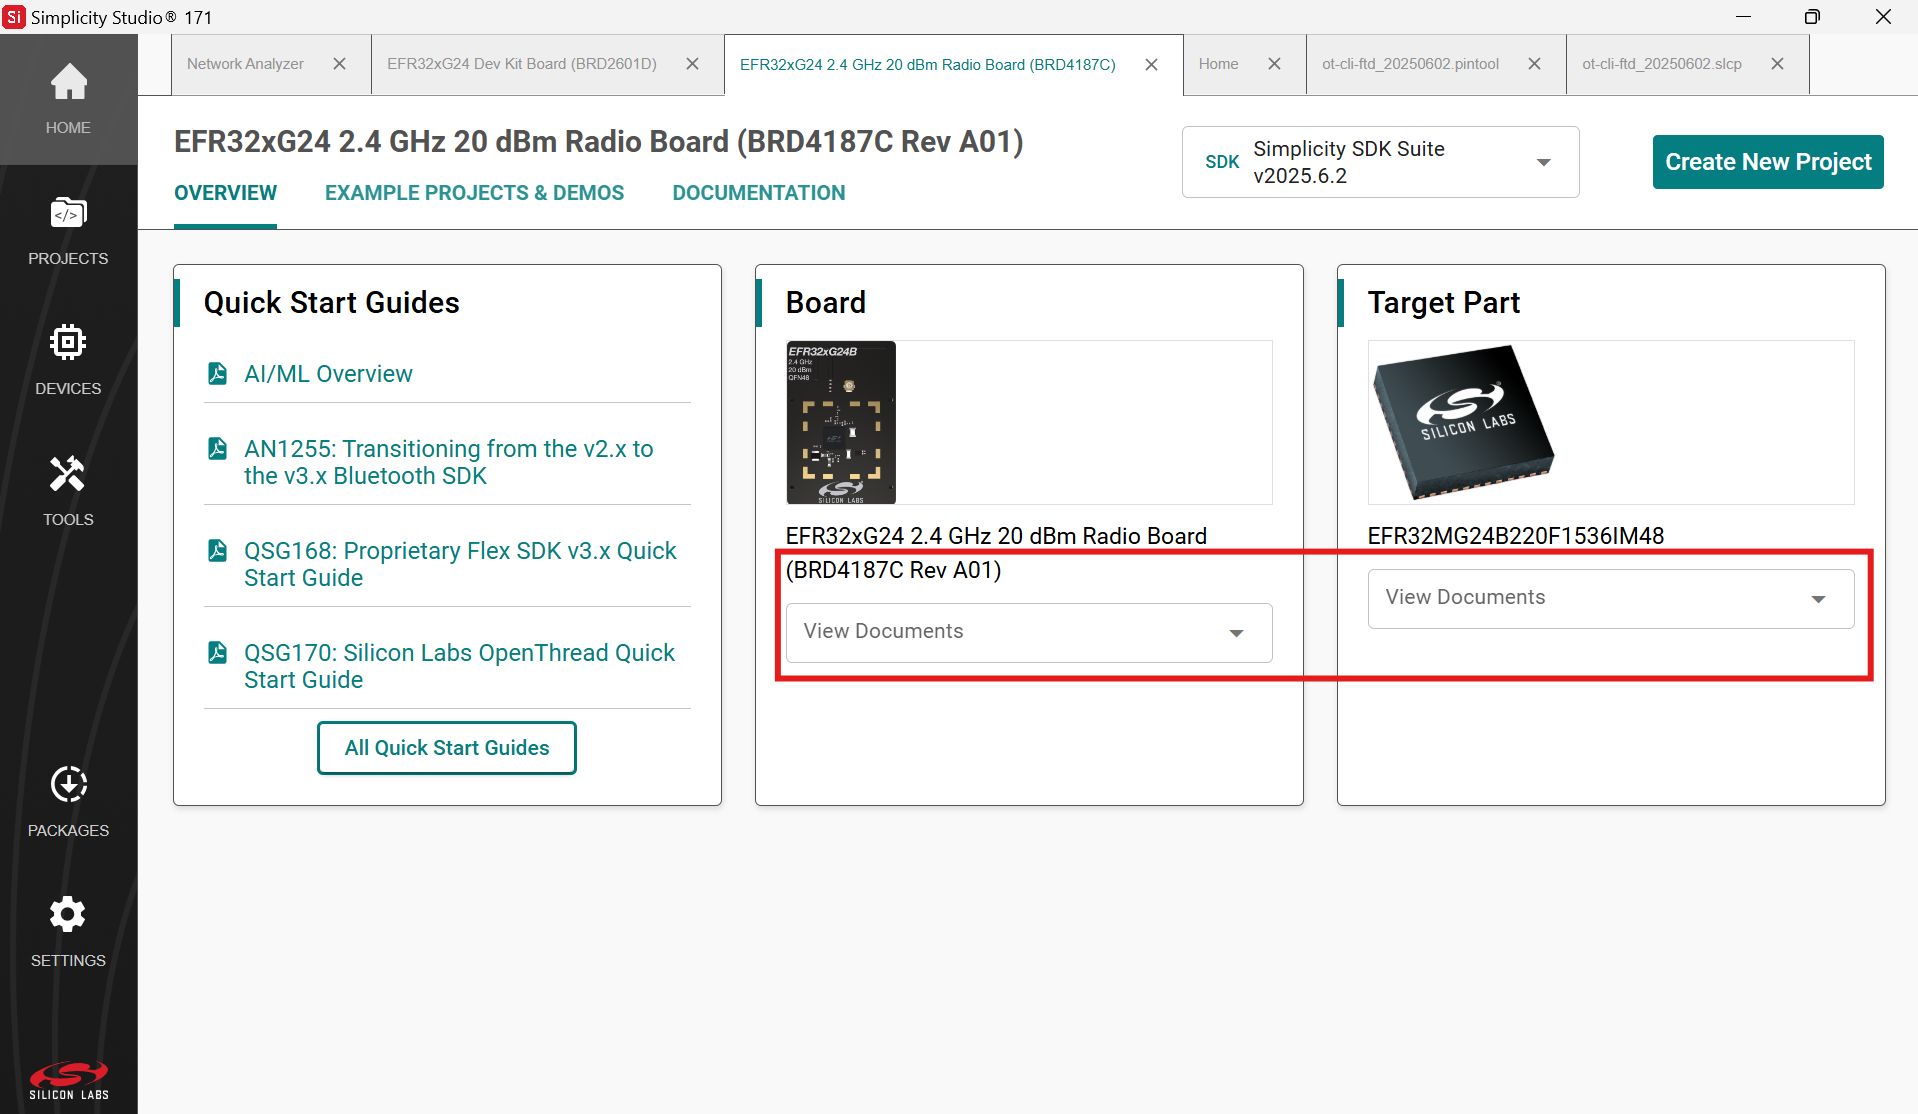Image resolution: width=1918 pixels, height=1114 pixels.
Task: Click the Silicon Labs chip thumbnail
Action: 1463,422
